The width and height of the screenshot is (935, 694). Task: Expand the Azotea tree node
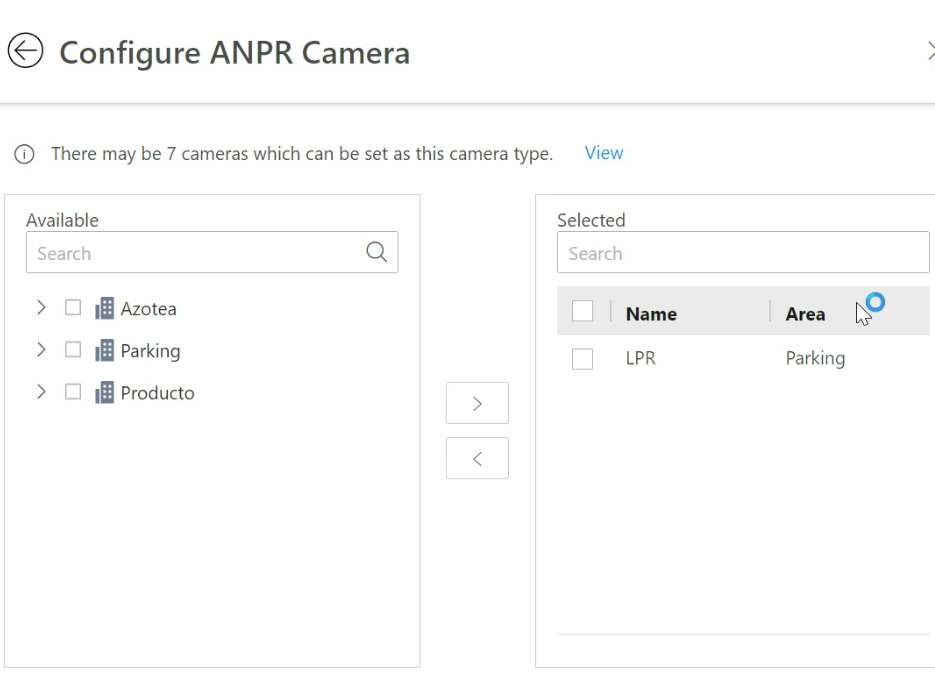click(x=41, y=308)
